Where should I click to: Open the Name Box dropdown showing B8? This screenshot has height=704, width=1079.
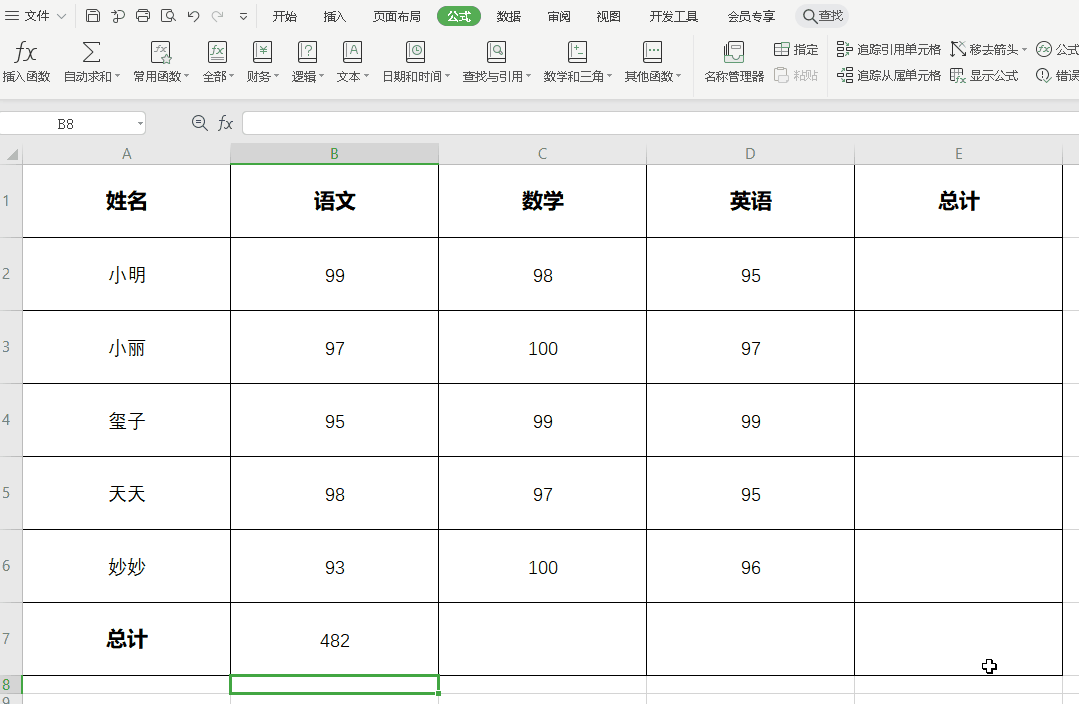coord(139,122)
